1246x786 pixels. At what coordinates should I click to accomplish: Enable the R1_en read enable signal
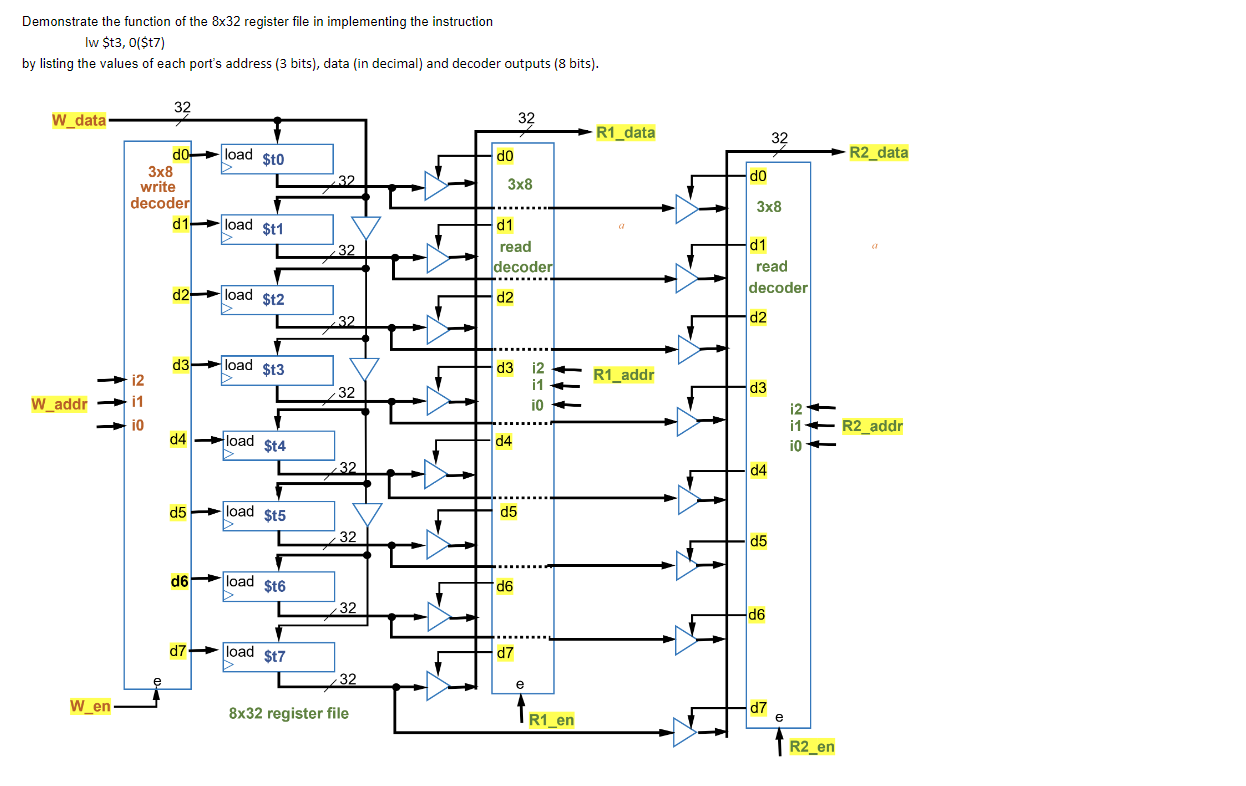pos(553,719)
